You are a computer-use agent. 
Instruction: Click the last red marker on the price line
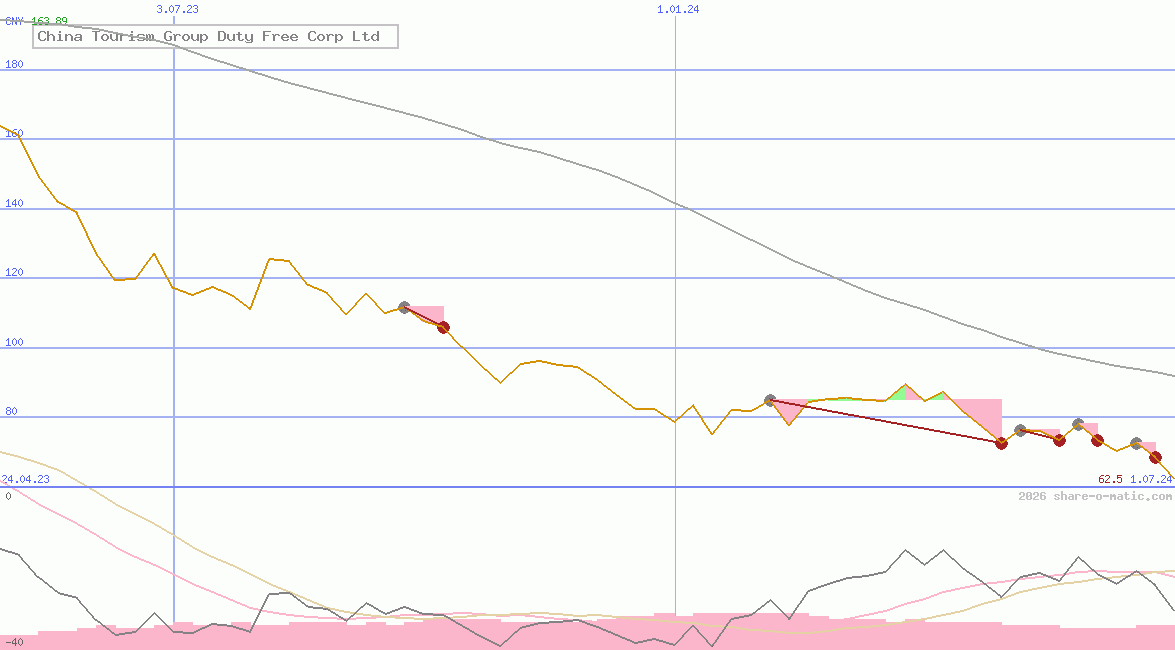[x=1156, y=457]
